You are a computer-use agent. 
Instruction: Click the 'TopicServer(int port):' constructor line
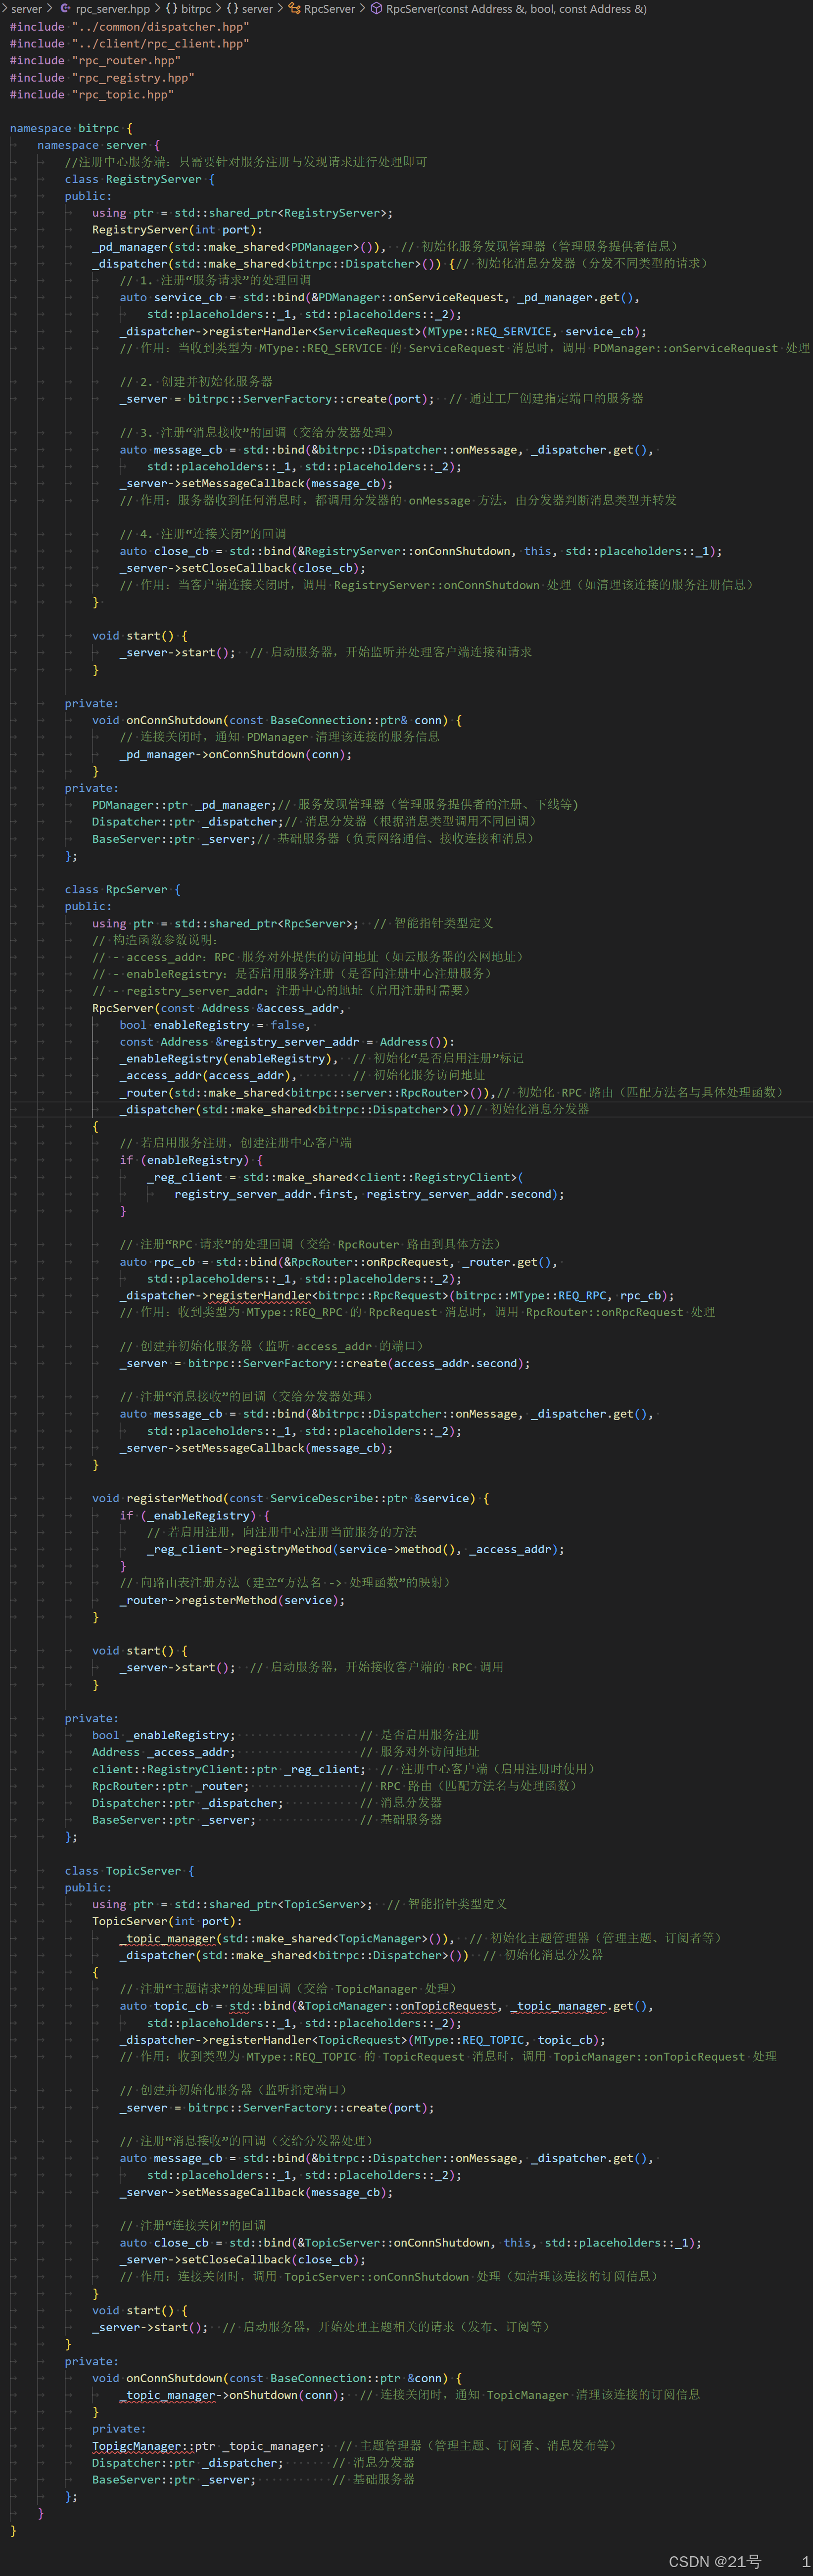(x=167, y=1922)
